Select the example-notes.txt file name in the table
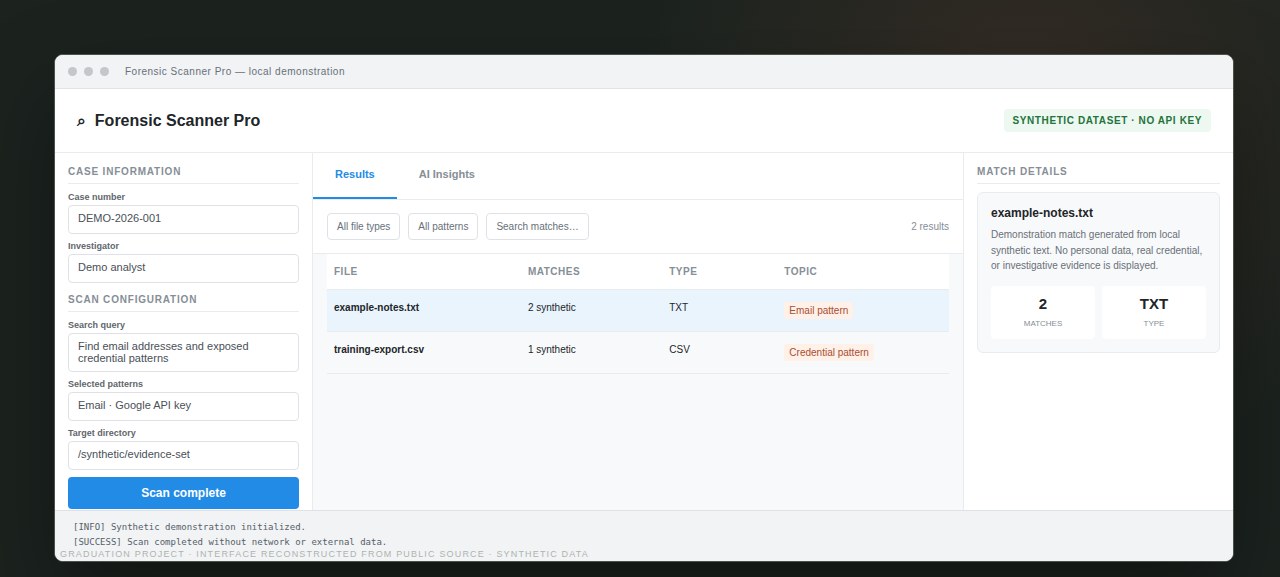This screenshot has width=1280, height=577. tap(376, 308)
